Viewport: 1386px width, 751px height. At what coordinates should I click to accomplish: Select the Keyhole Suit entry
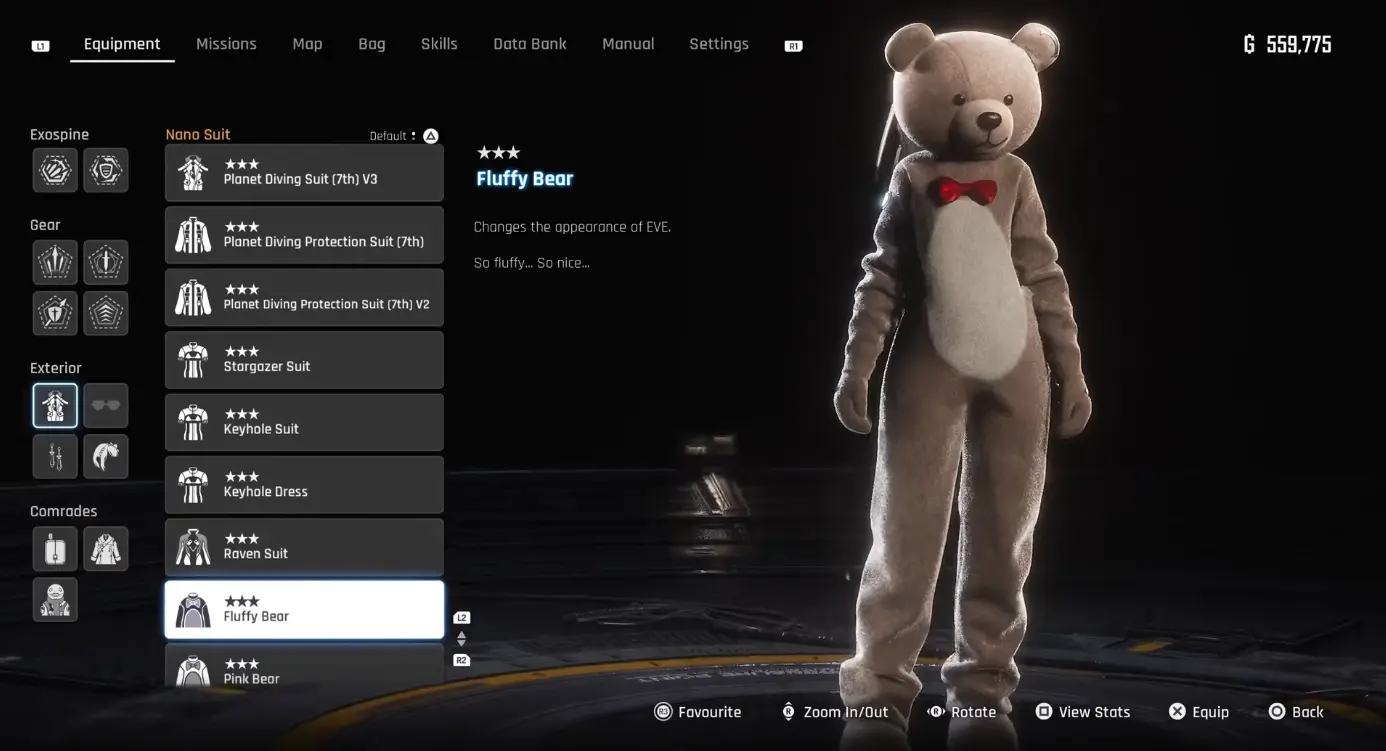pyautogui.click(x=304, y=423)
